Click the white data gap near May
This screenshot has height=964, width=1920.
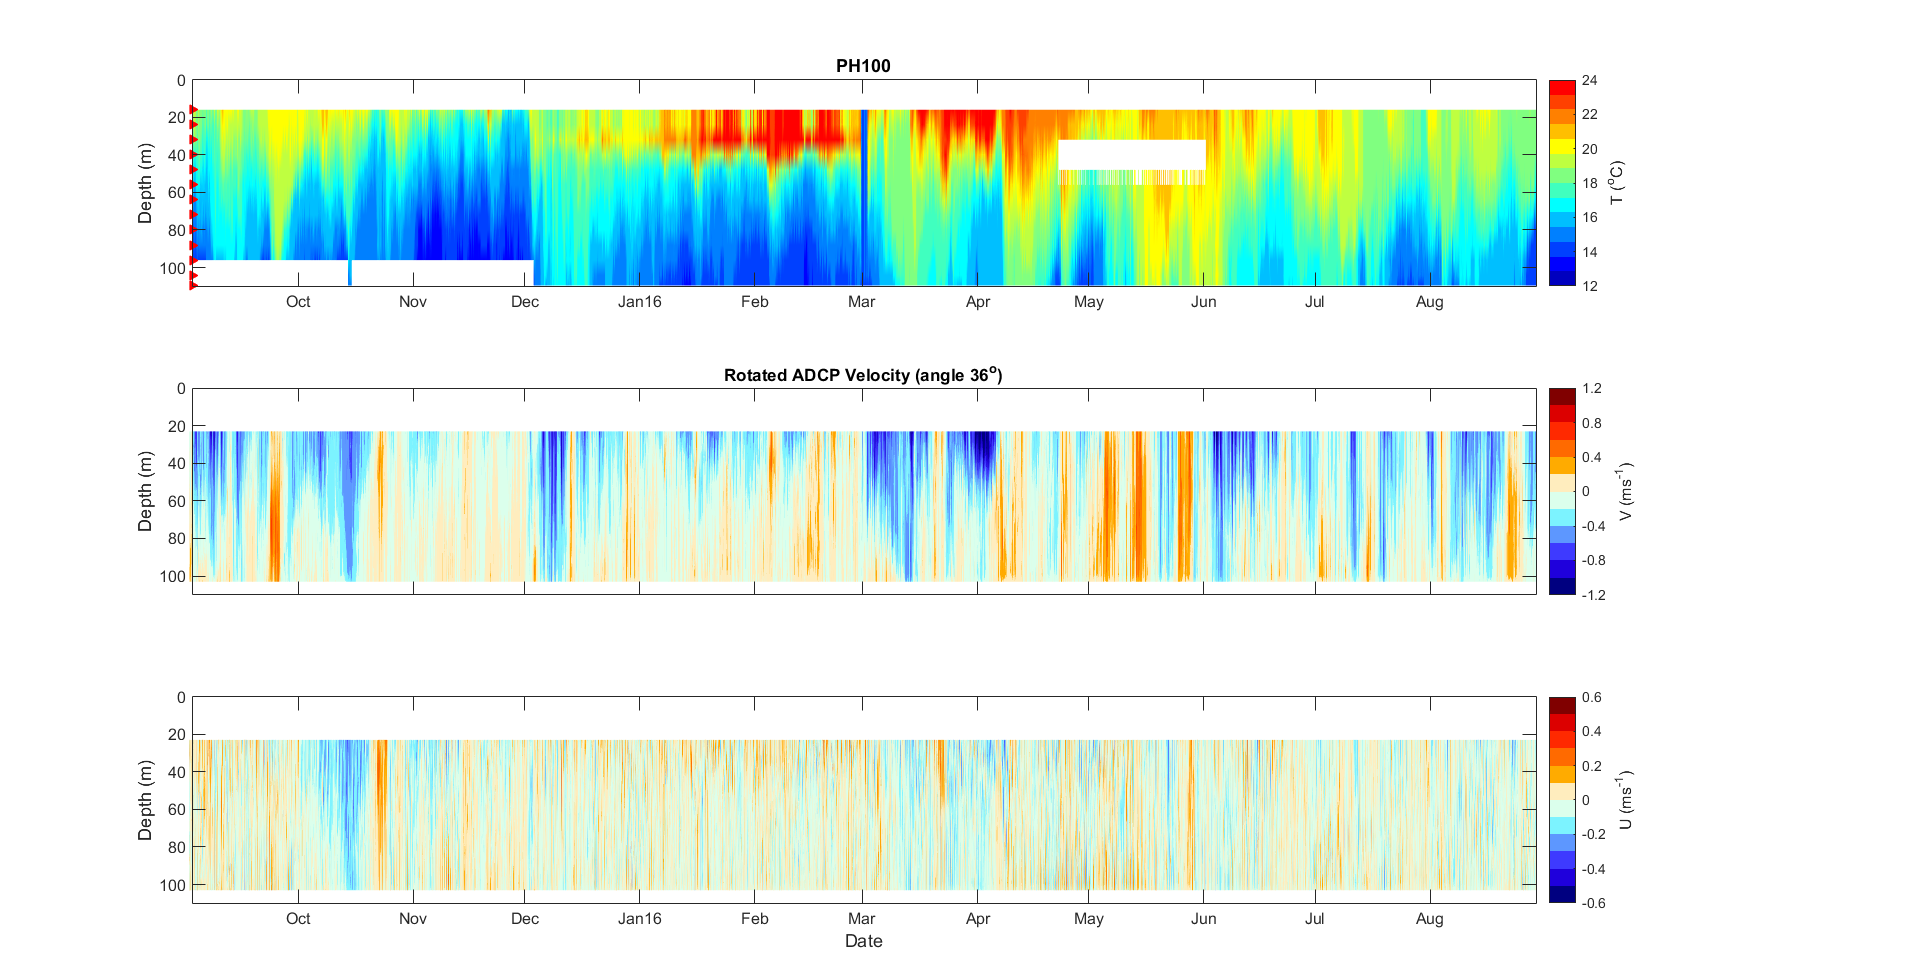point(1131,155)
